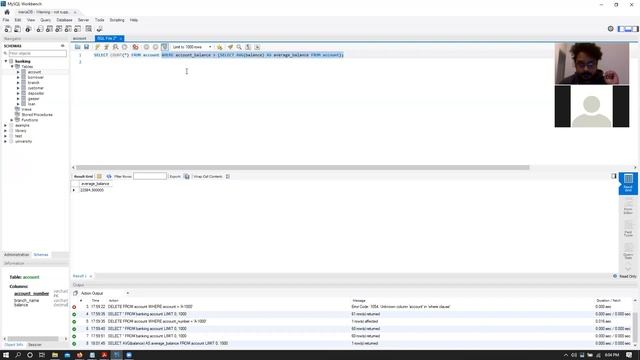Toggle Wrap Cell Content icon
The image size is (640, 360).
click(228, 176)
